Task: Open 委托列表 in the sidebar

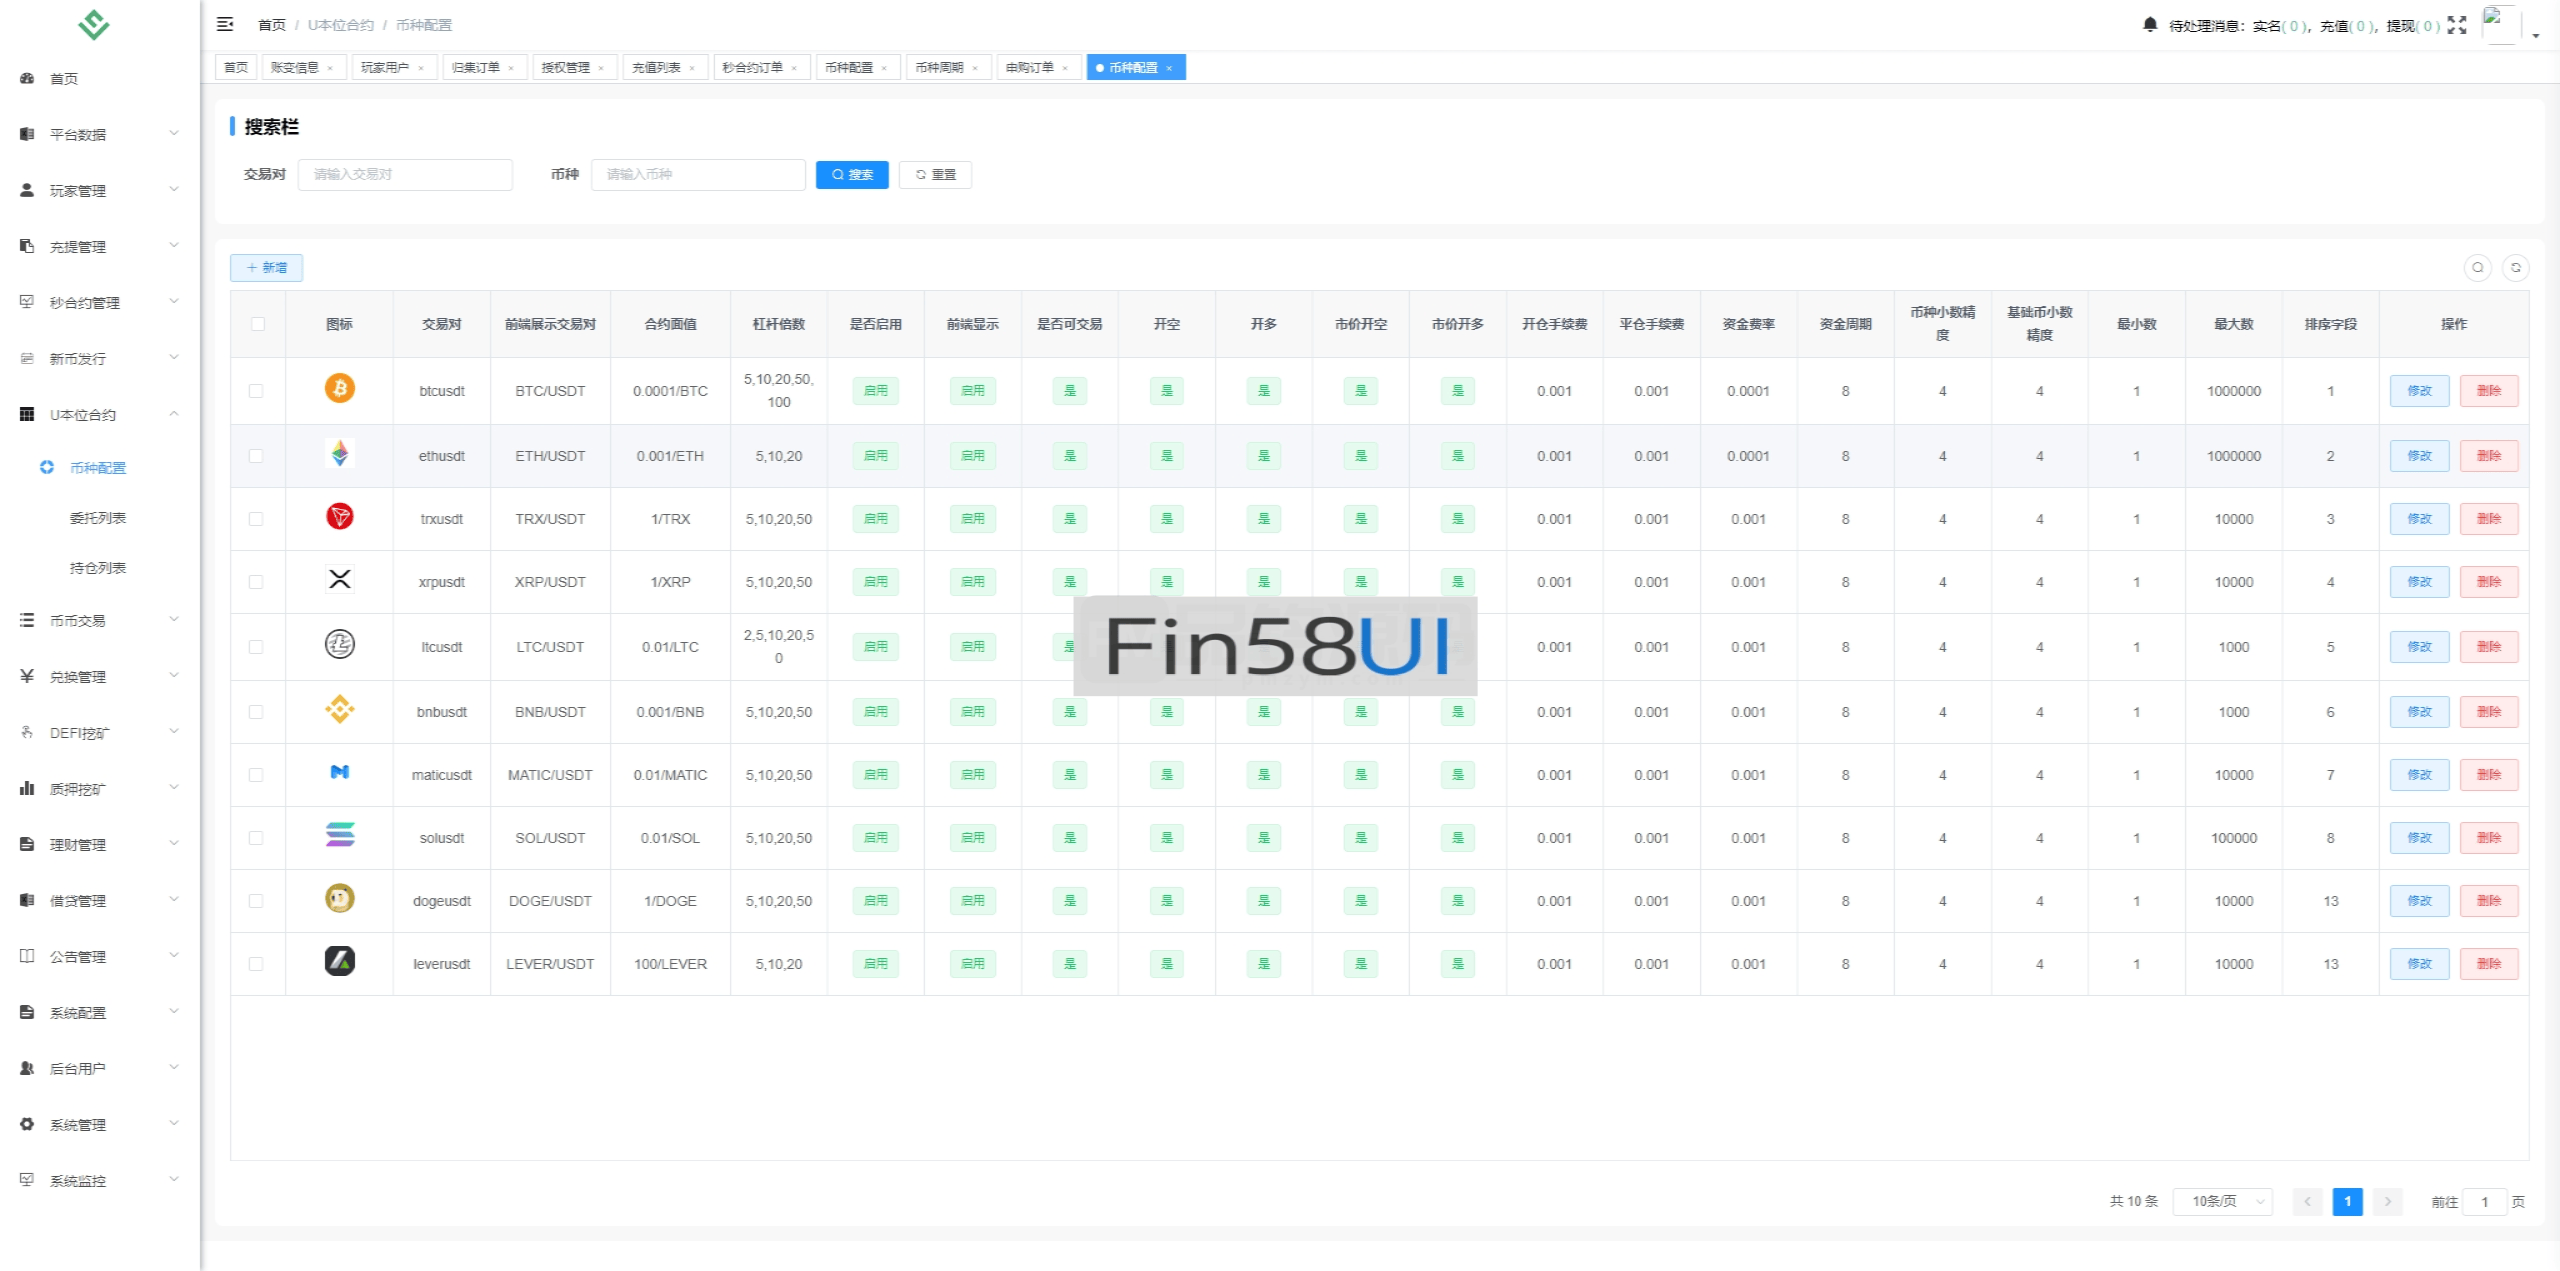Action: tap(98, 518)
